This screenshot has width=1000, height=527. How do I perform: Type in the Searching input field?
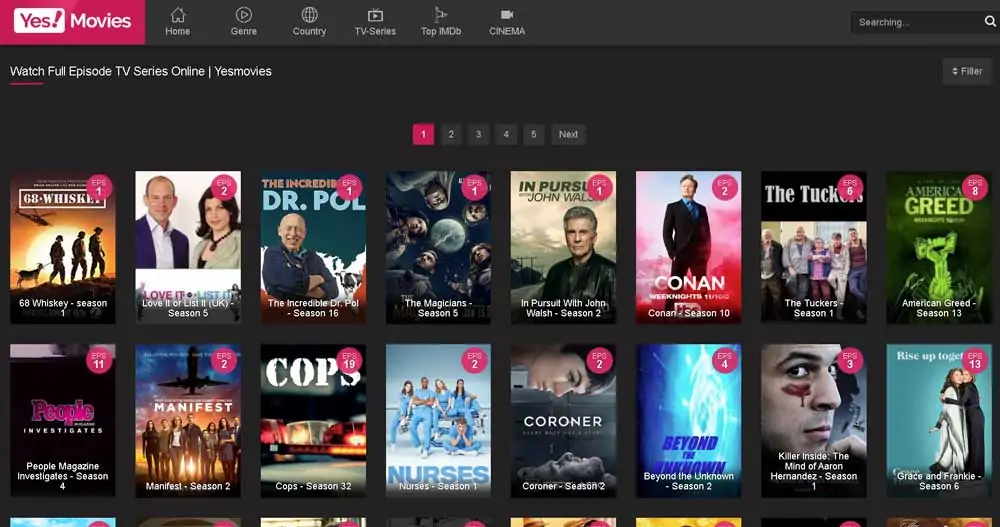pos(915,22)
